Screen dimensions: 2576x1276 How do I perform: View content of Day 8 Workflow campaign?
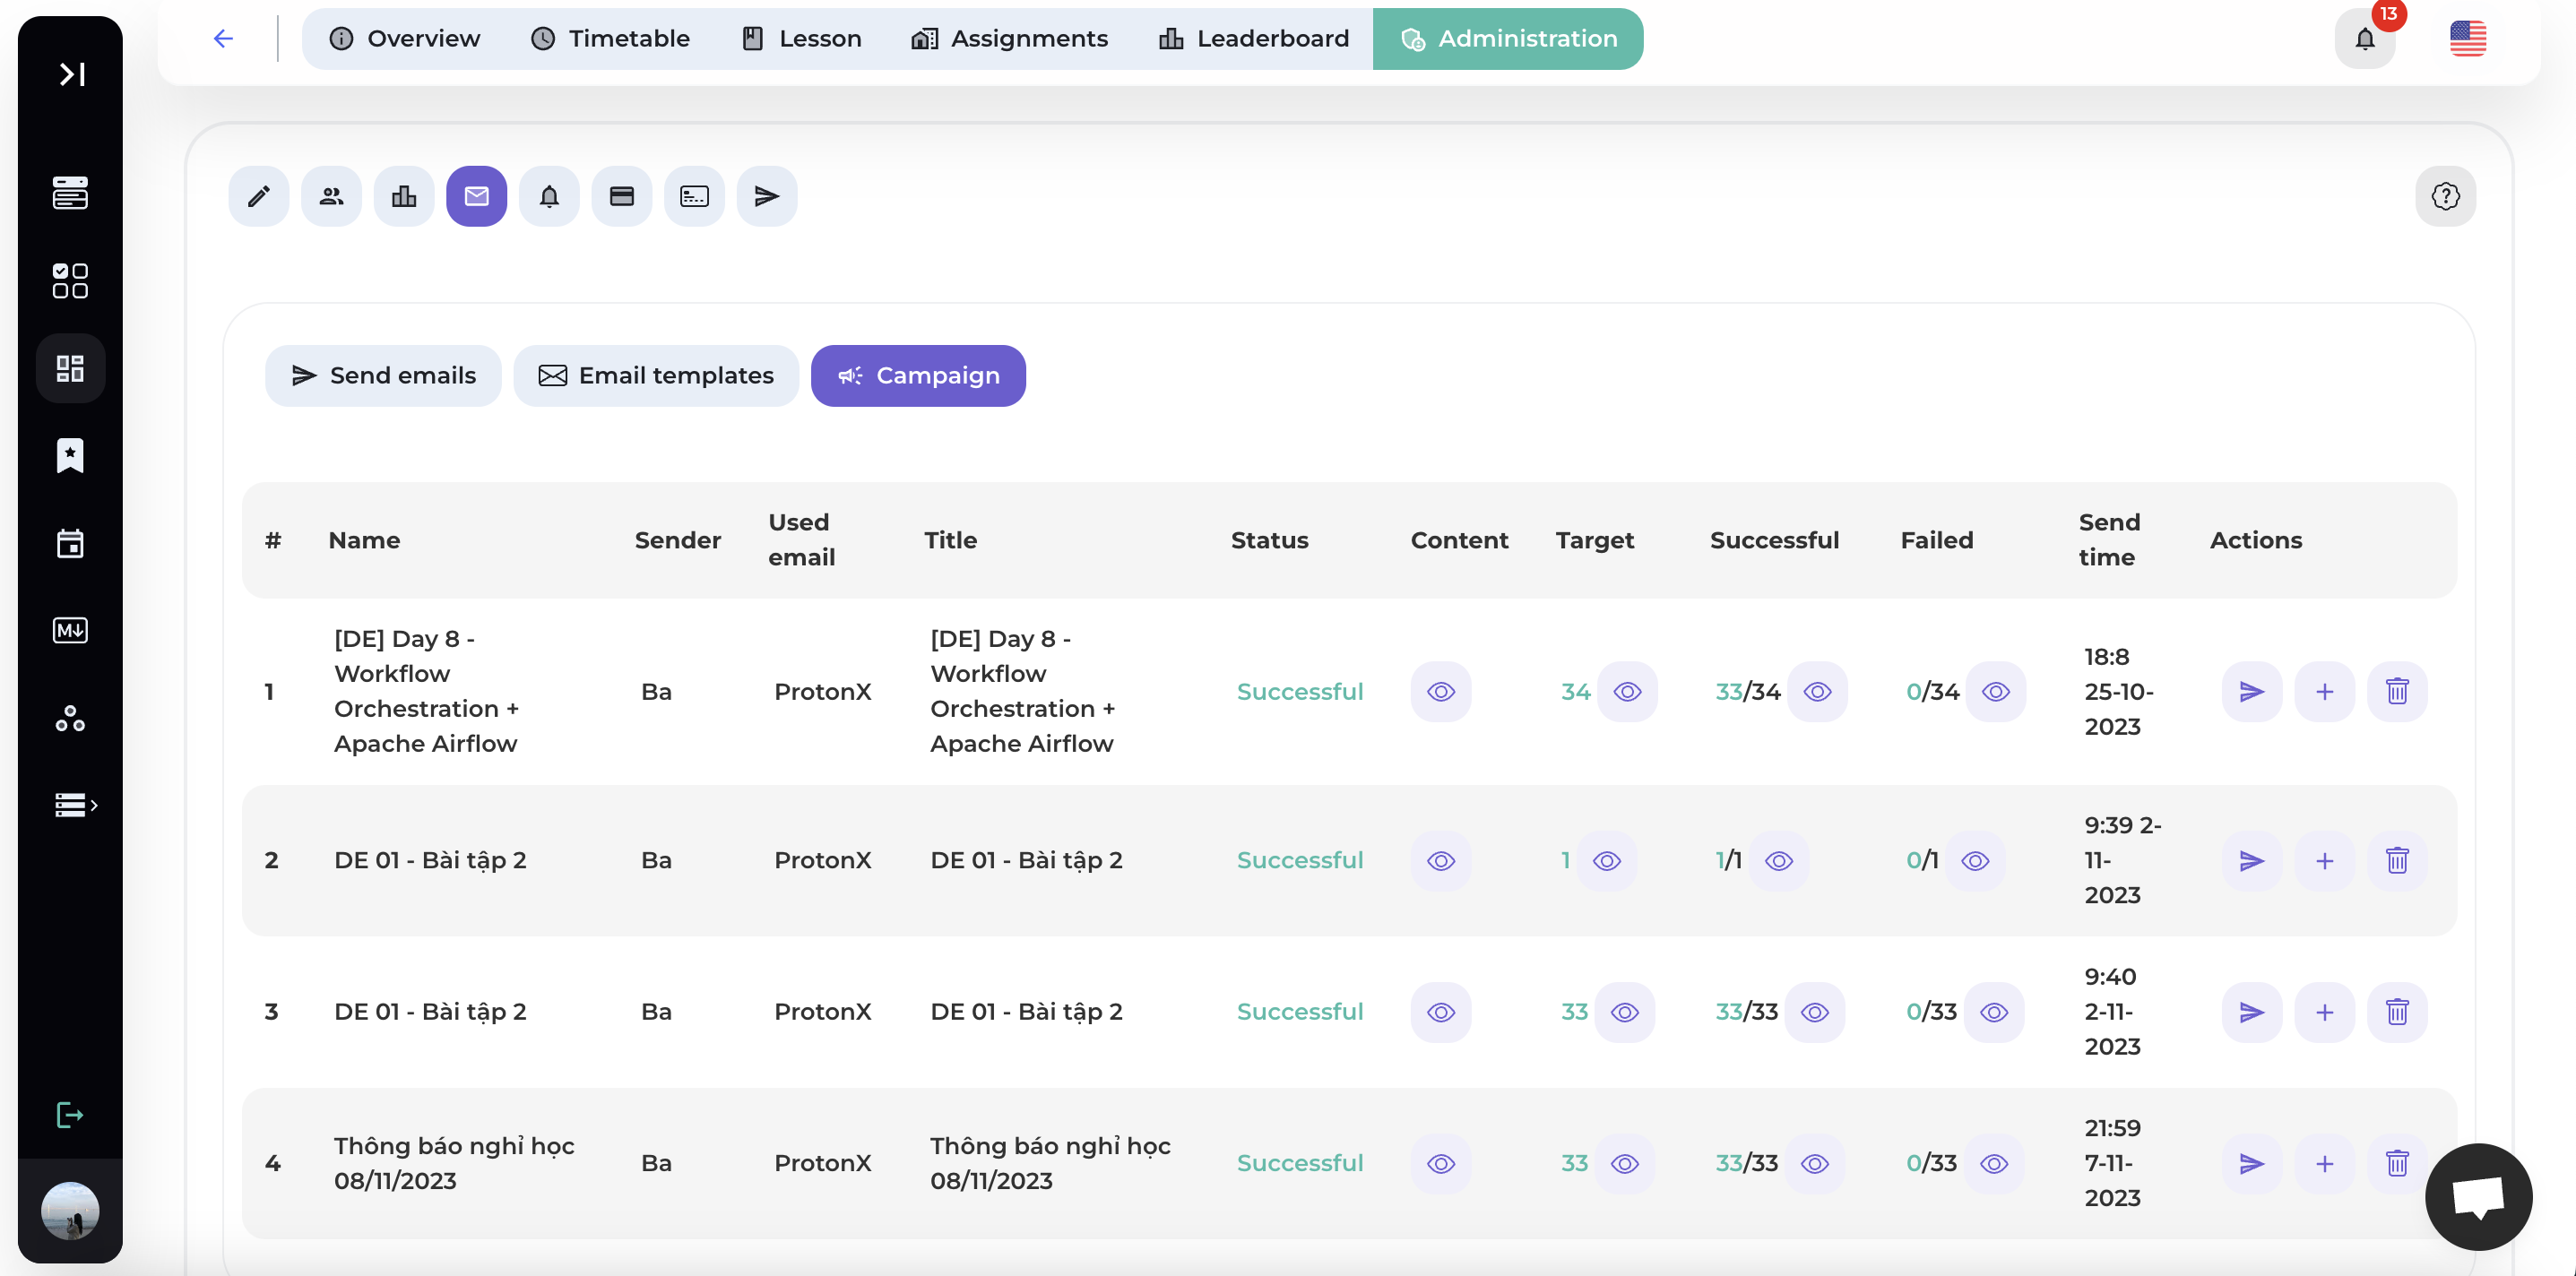click(x=1440, y=691)
